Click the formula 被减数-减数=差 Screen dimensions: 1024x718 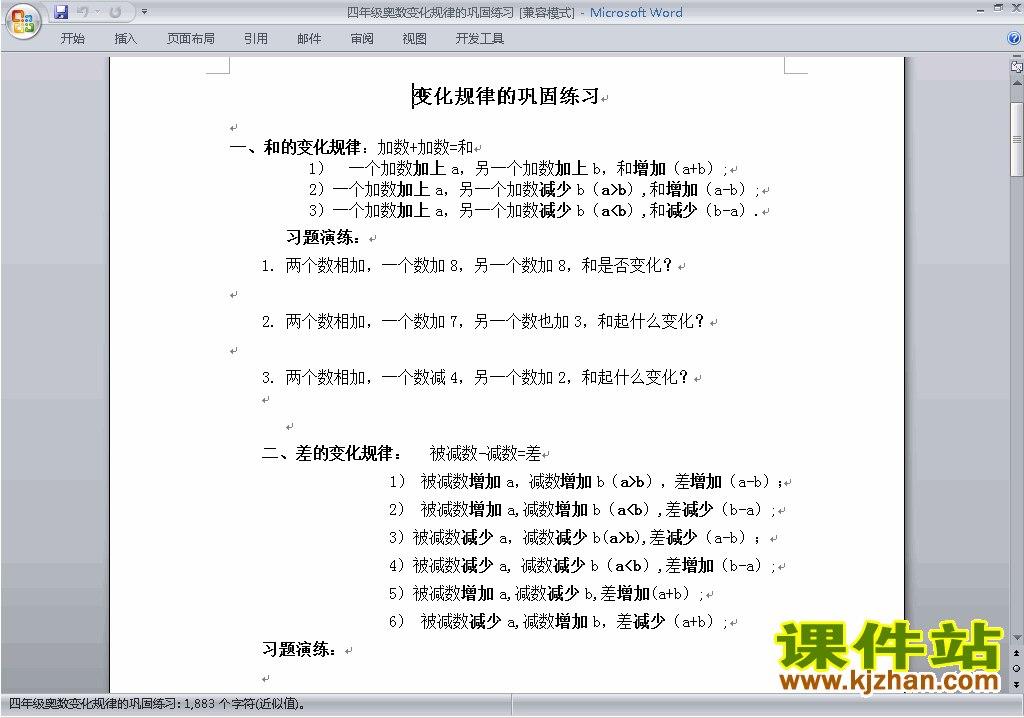tap(485, 453)
